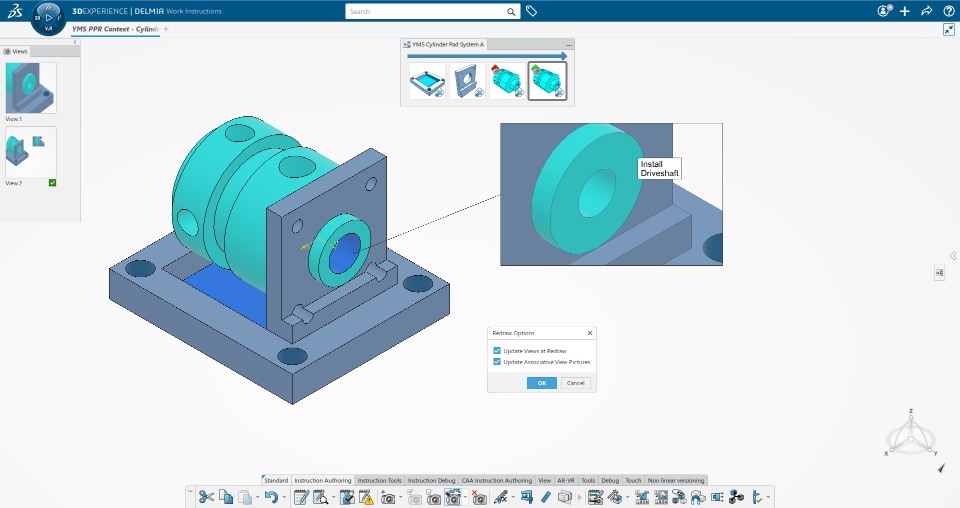Screen dimensions: 960x508
Task: Select the View.1 thumbnail
Action: tap(31, 88)
